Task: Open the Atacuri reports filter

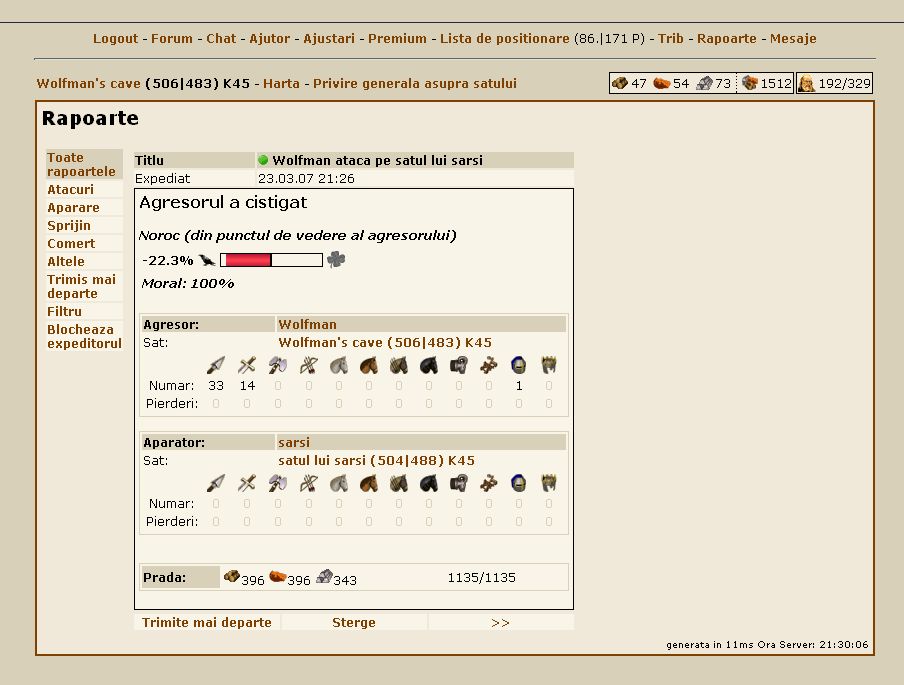Action: [x=70, y=189]
